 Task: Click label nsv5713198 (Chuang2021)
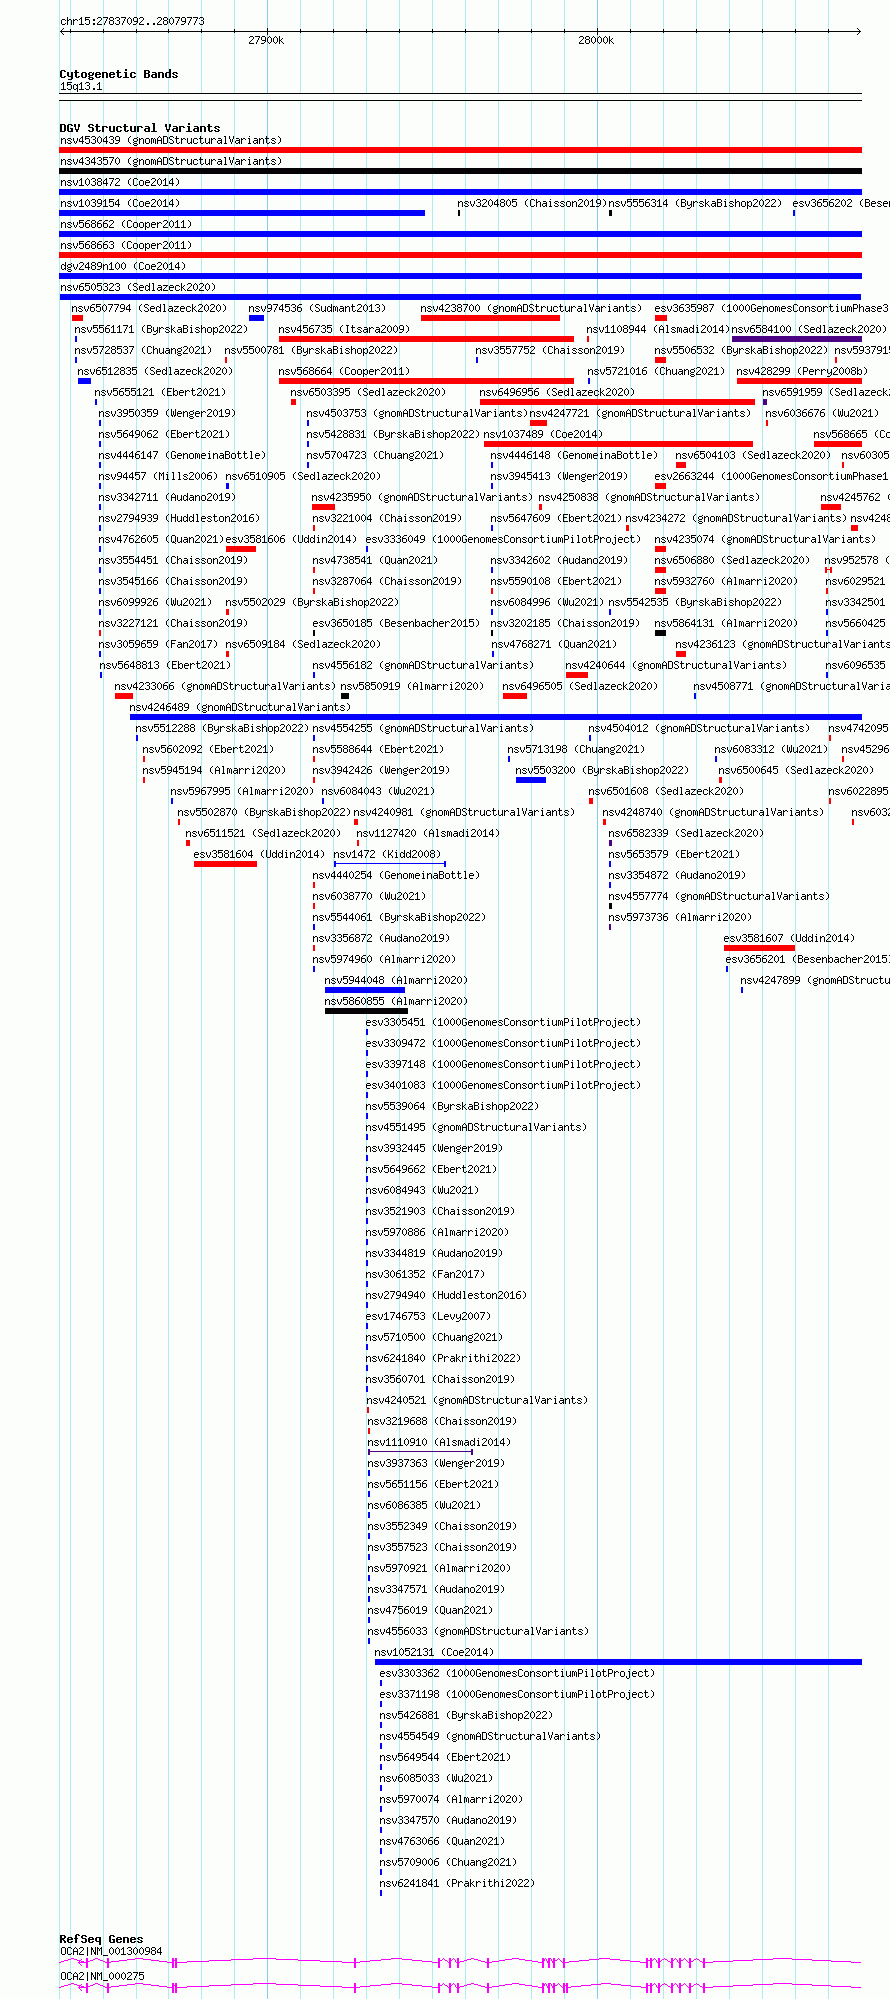576,750
